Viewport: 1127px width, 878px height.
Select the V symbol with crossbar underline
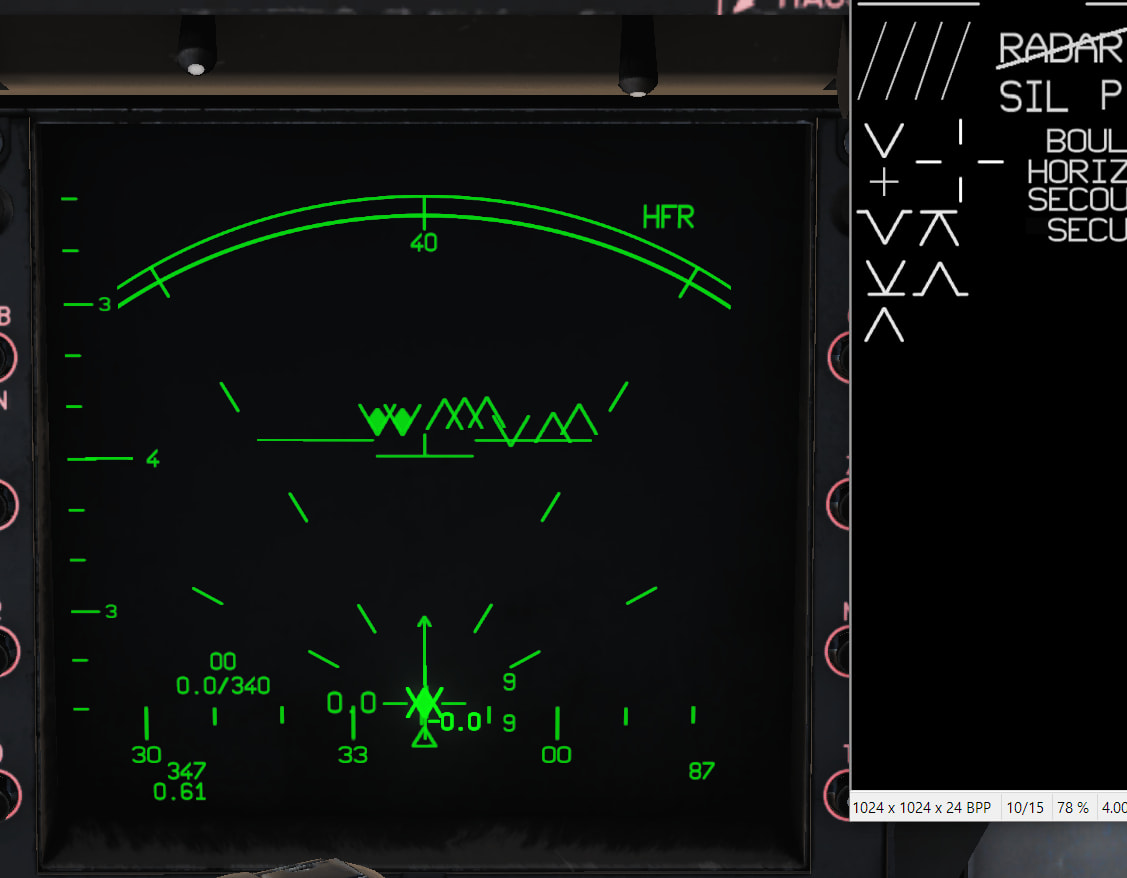coord(884,278)
